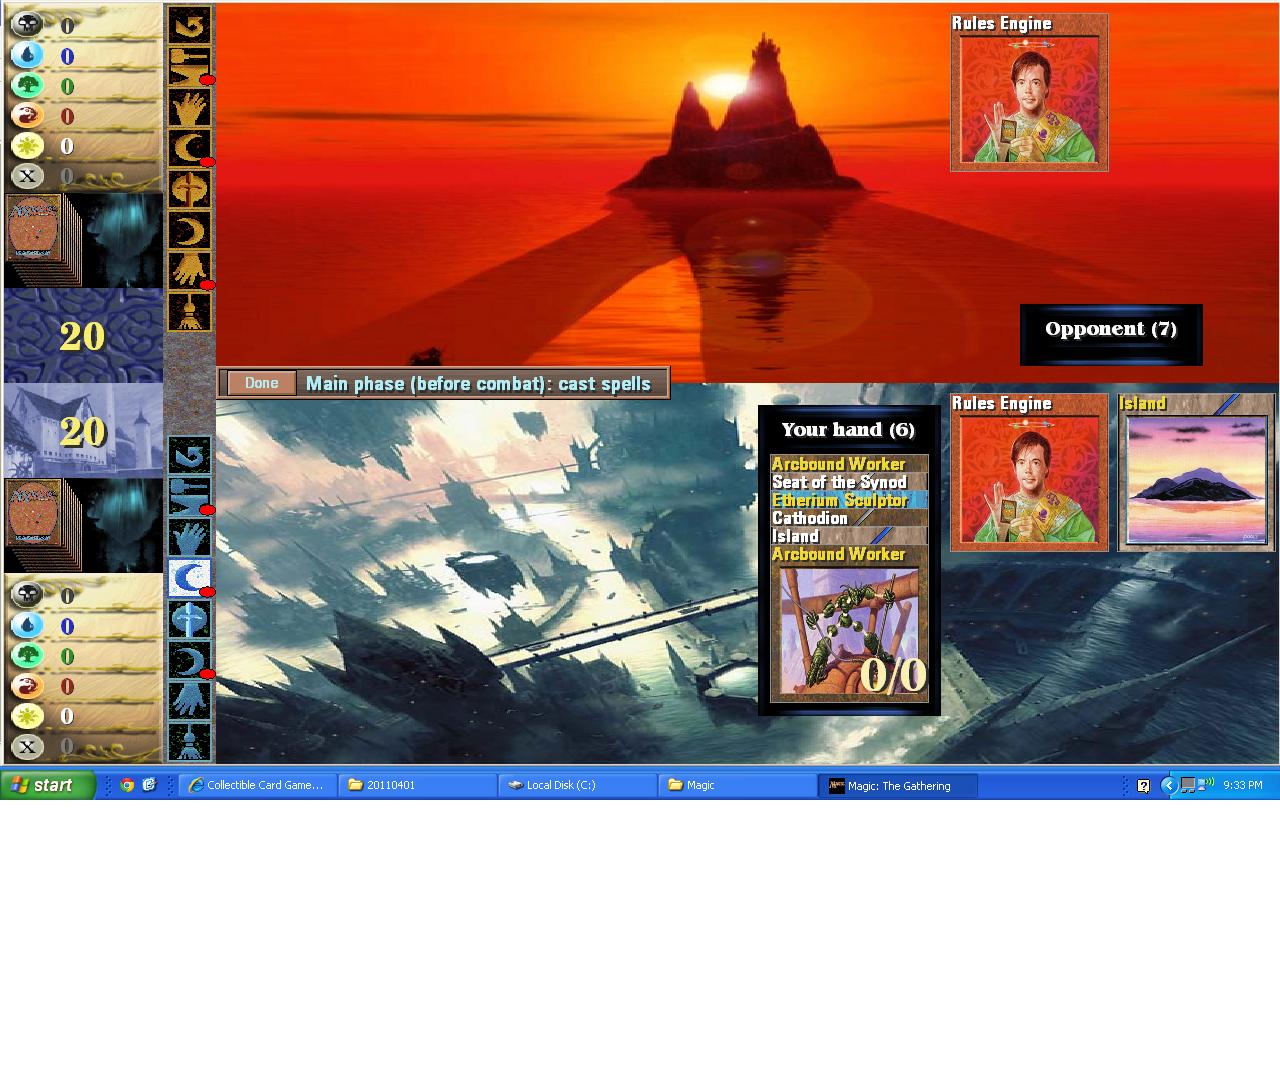This screenshot has height=1074, width=1280.
Task: Click opponent's colorless X mana icon
Action: [27, 176]
